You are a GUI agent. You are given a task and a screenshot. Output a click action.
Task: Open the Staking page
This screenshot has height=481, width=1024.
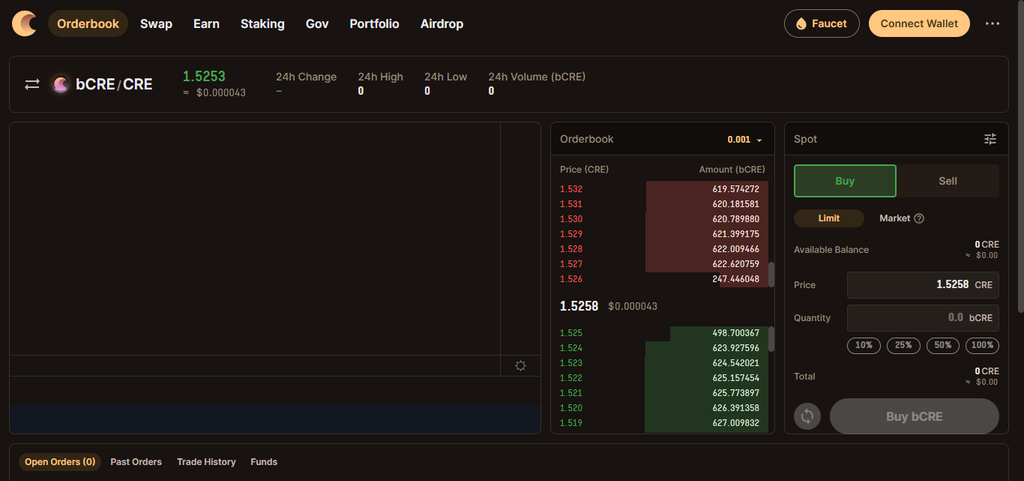click(263, 23)
